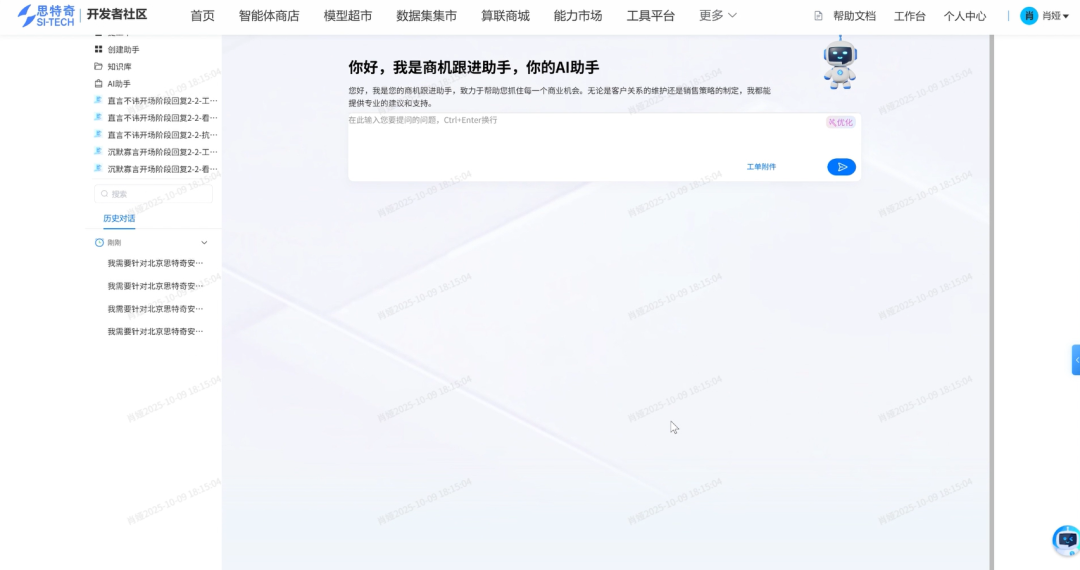
Task: Select assistant 直言不讳开场阶段回复2-2-工…
Action: tap(156, 101)
